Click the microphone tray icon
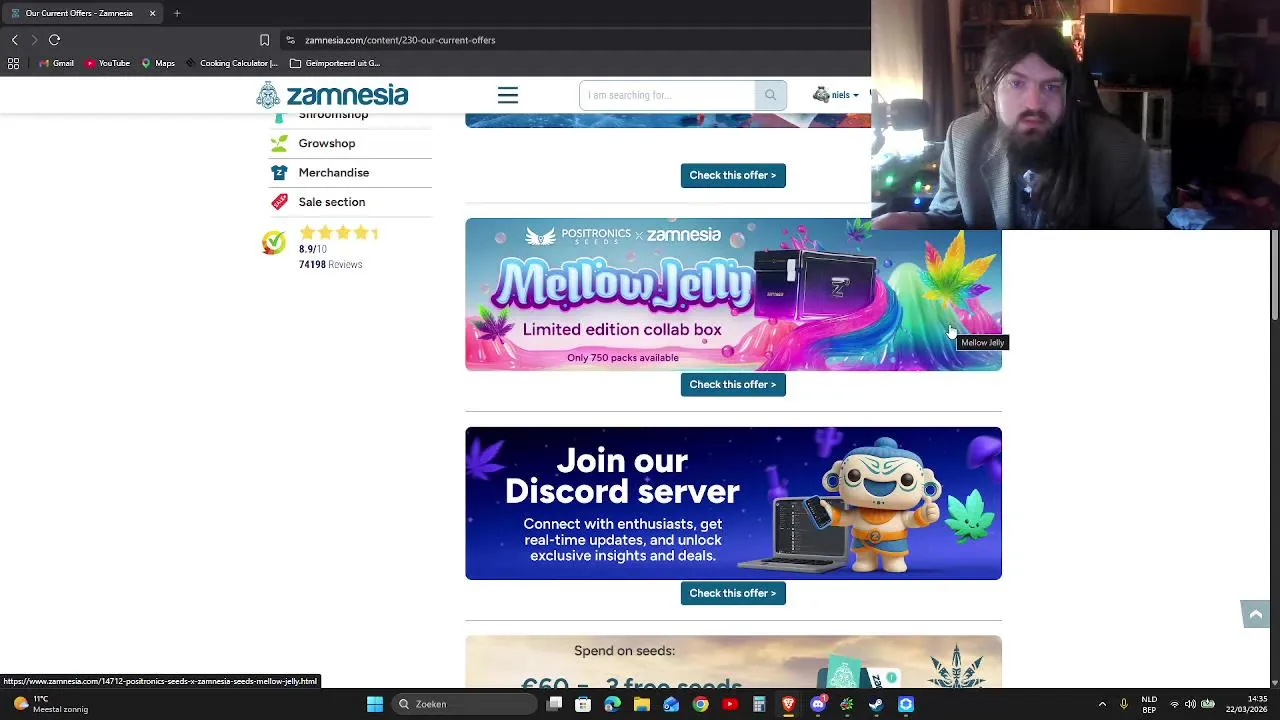 [1123, 704]
